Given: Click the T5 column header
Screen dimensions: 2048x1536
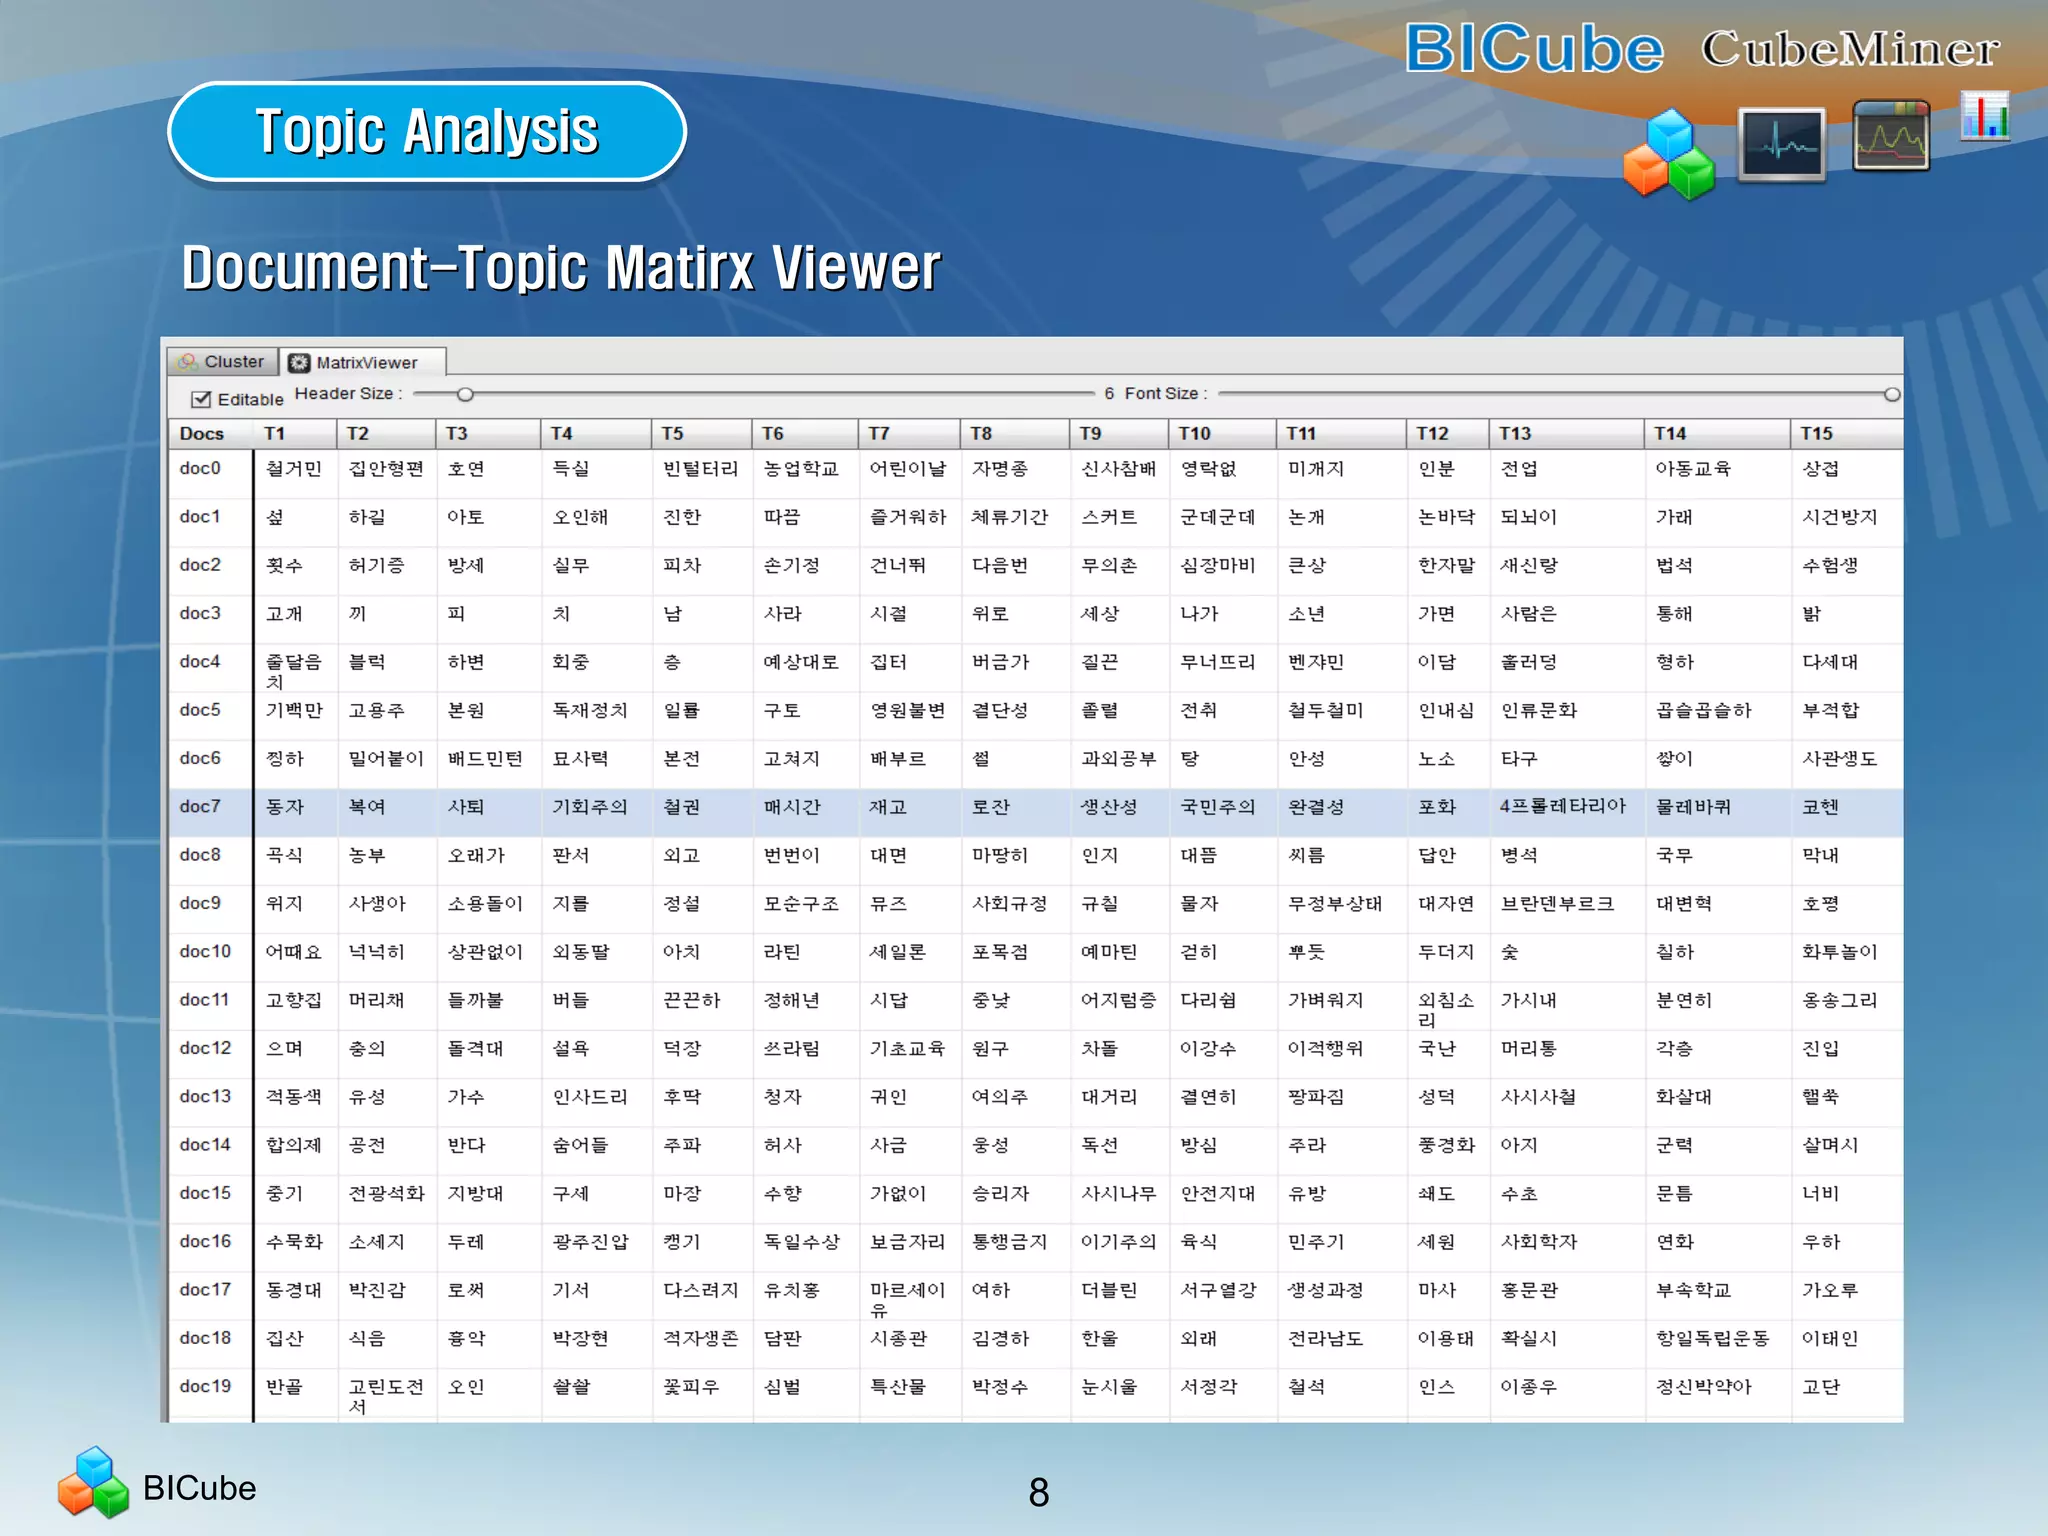Looking at the screenshot, I should click(702, 433).
